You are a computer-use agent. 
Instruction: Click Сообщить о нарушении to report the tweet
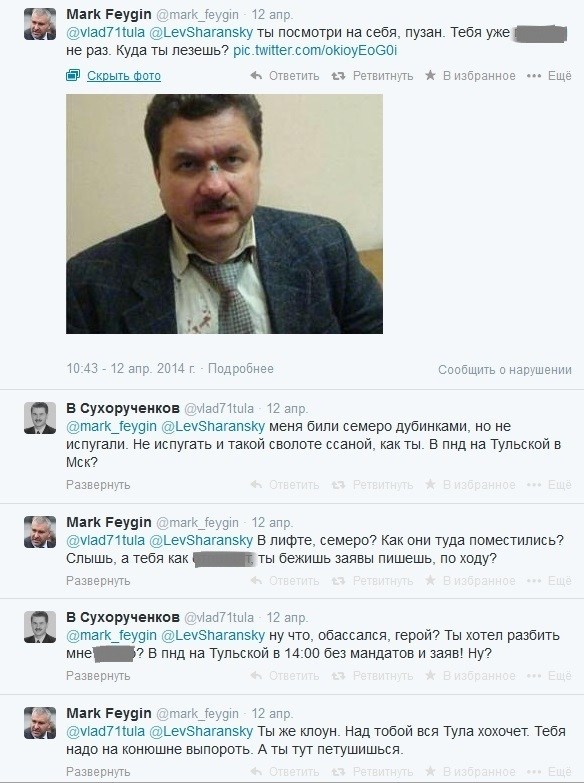[505, 370]
